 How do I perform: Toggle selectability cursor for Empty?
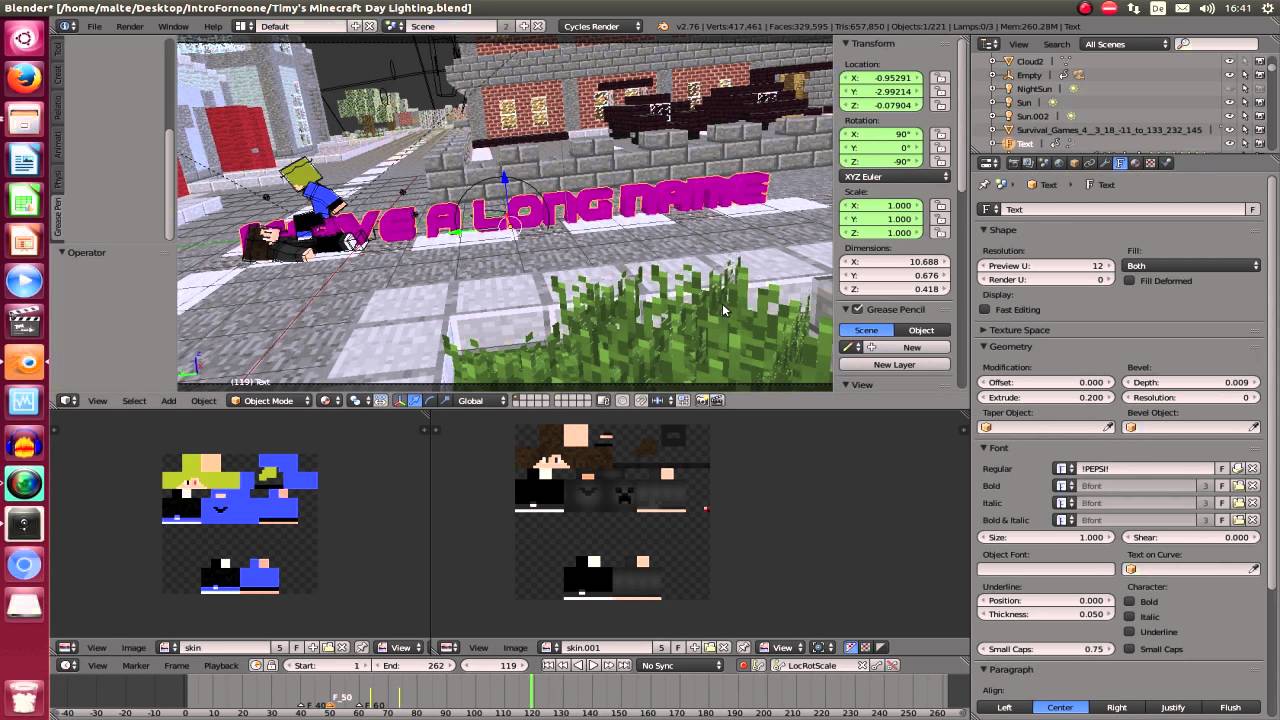(x=1245, y=75)
